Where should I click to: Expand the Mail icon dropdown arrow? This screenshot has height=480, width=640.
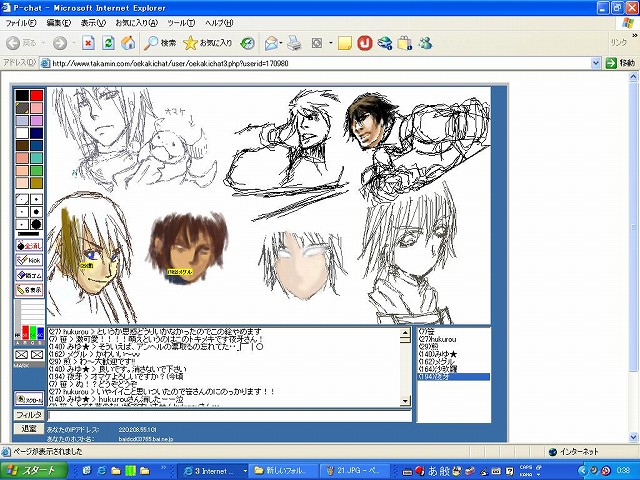tap(281, 43)
